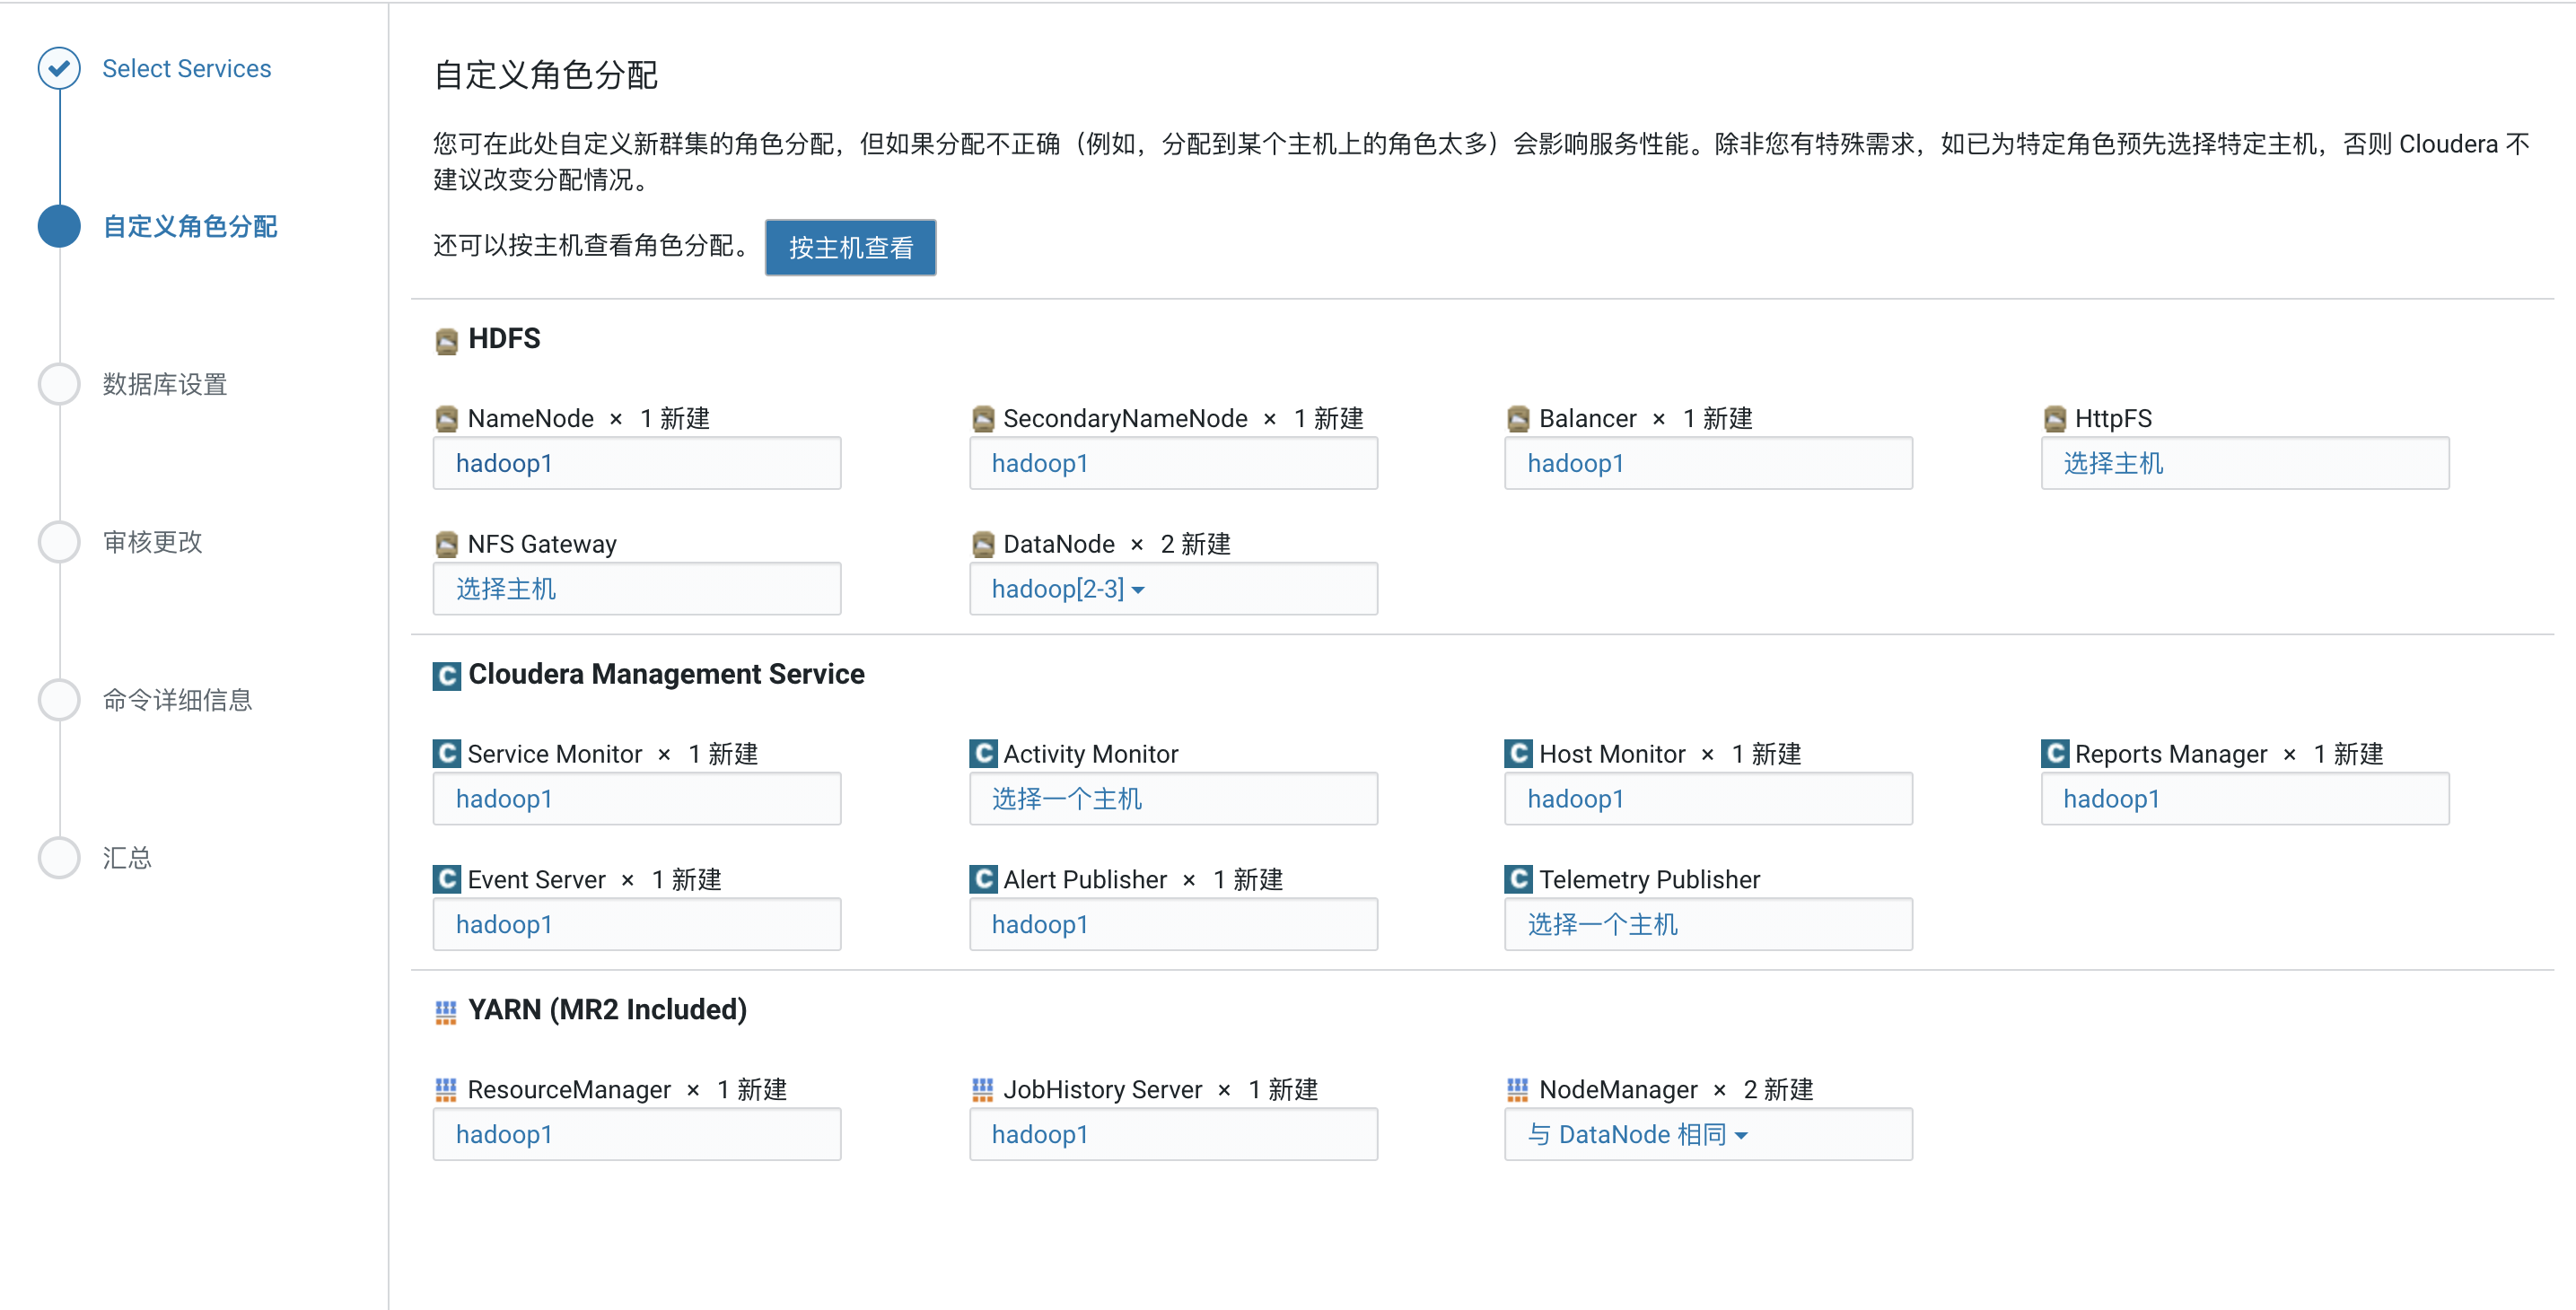Open the DataNode hadoop[2-3] host dropdown

tap(1067, 589)
